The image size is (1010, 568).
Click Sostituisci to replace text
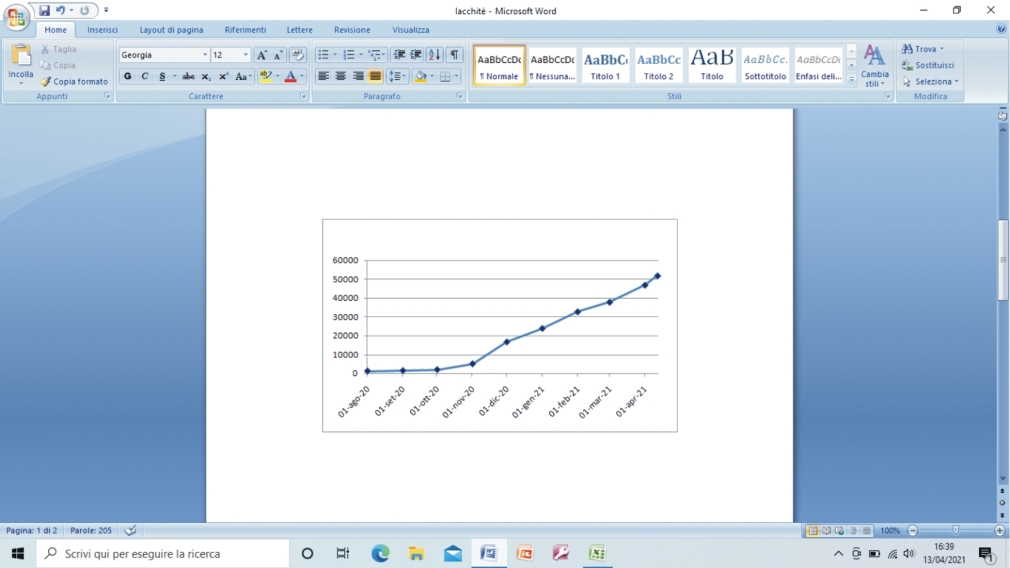point(928,66)
